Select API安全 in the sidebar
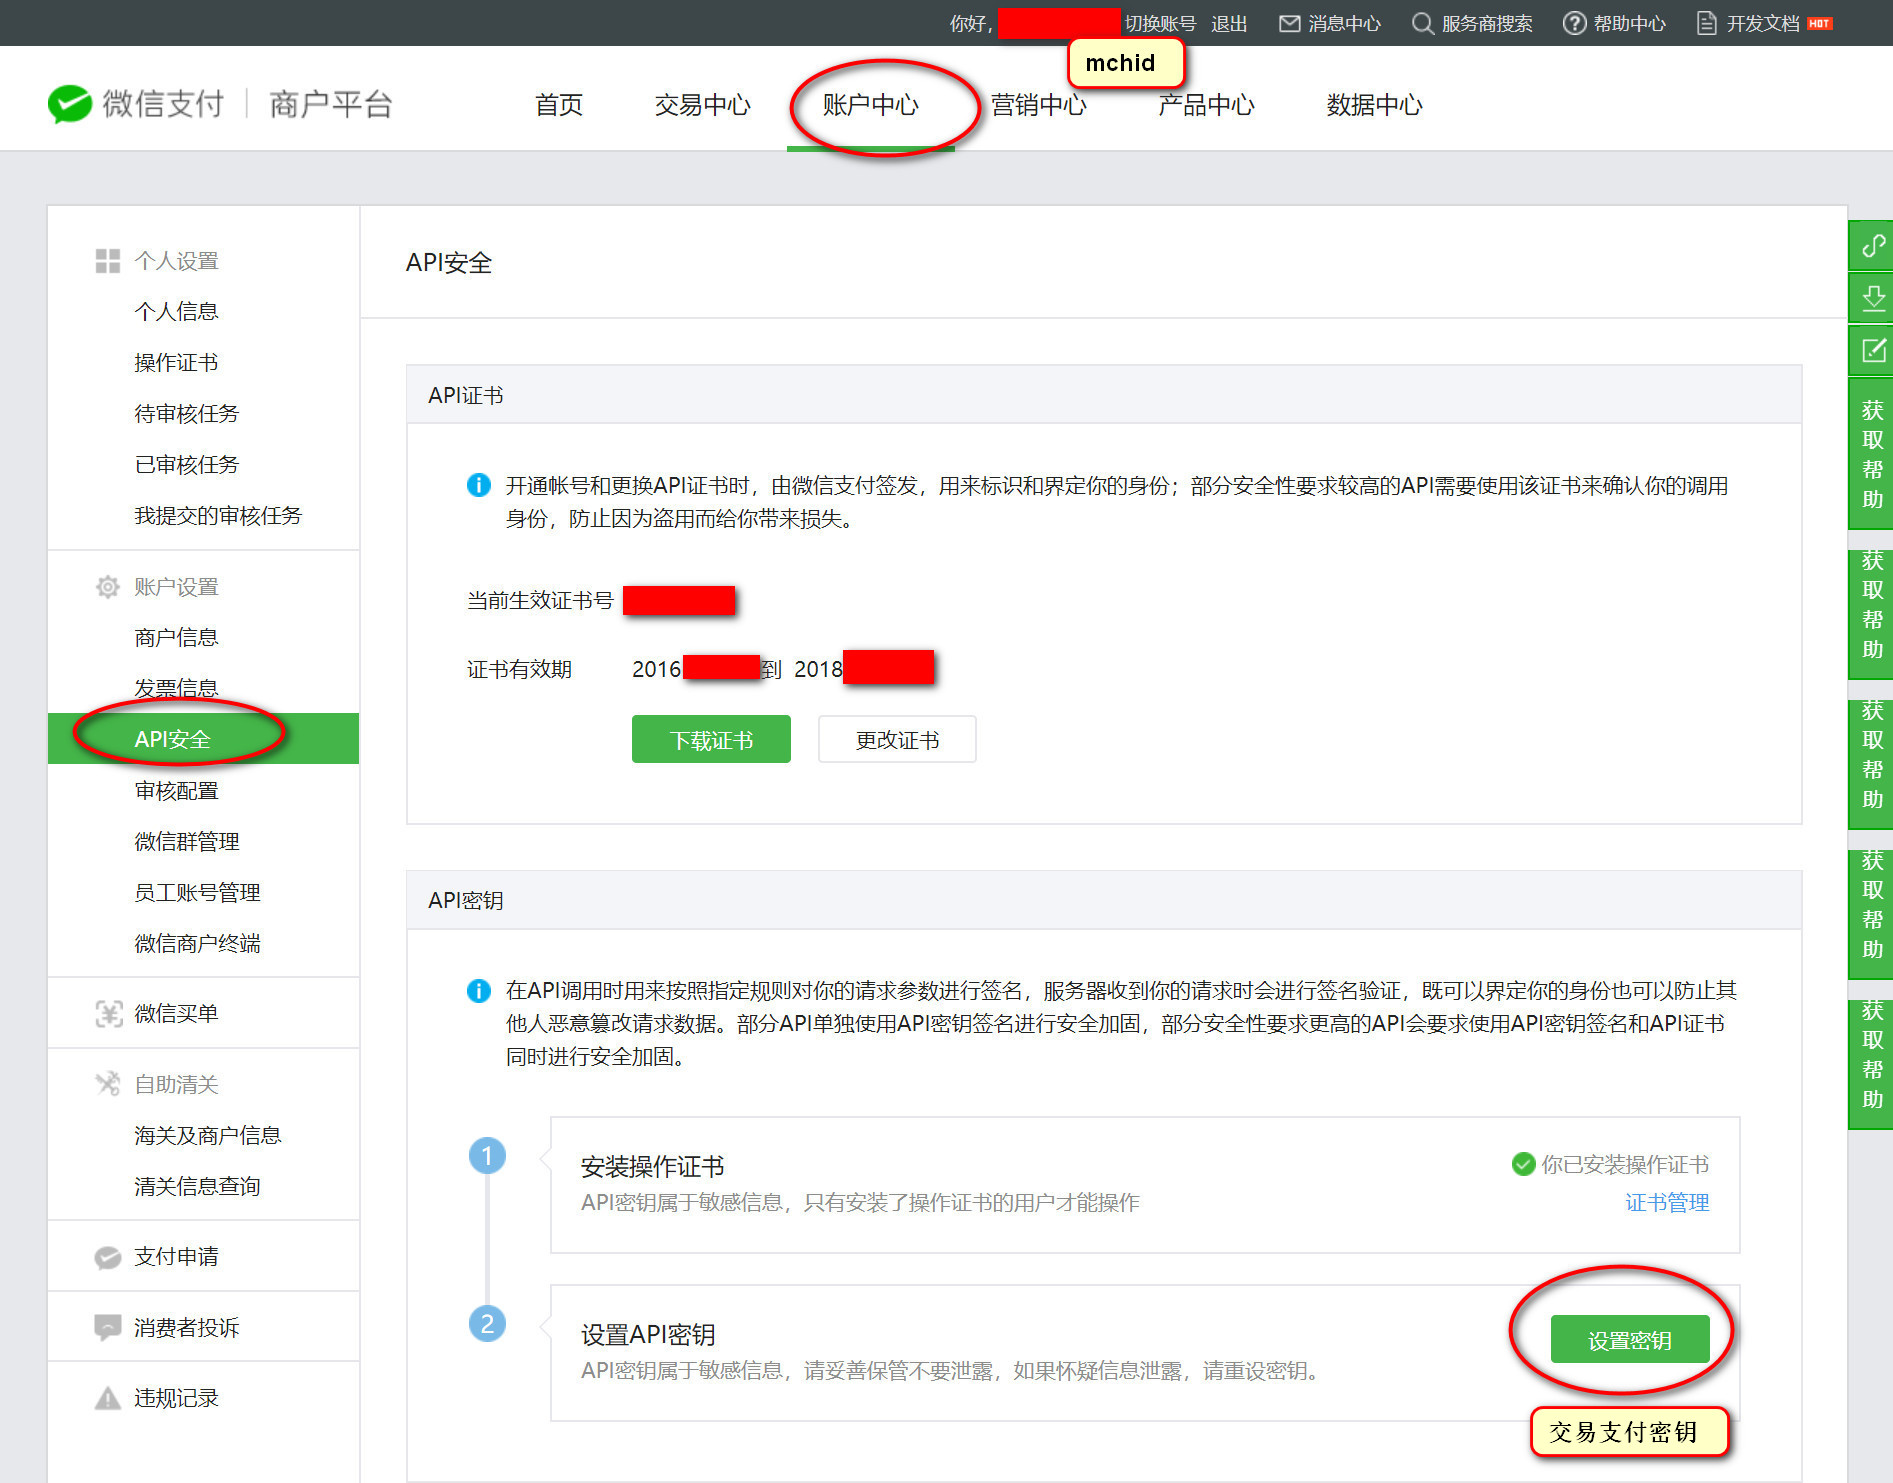This screenshot has width=1893, height=1483. (x=173, y=739)
